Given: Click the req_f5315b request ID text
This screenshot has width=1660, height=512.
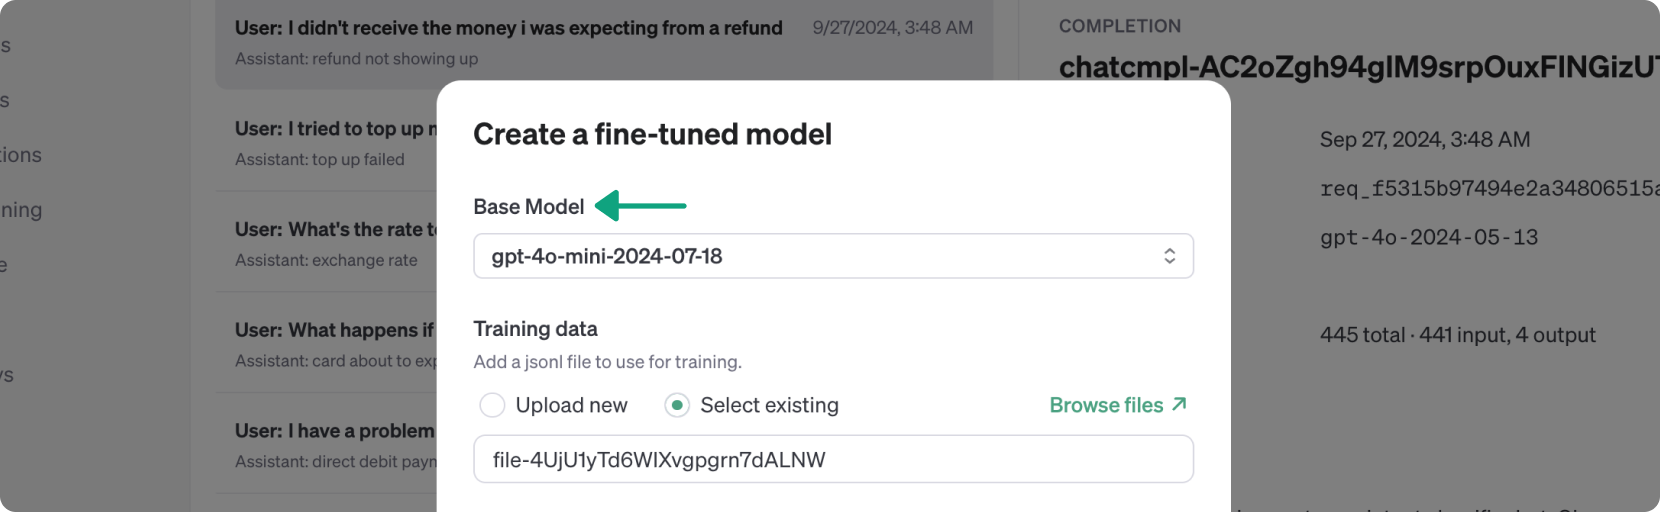Looking at the screenshot, I should [1488, 188].
